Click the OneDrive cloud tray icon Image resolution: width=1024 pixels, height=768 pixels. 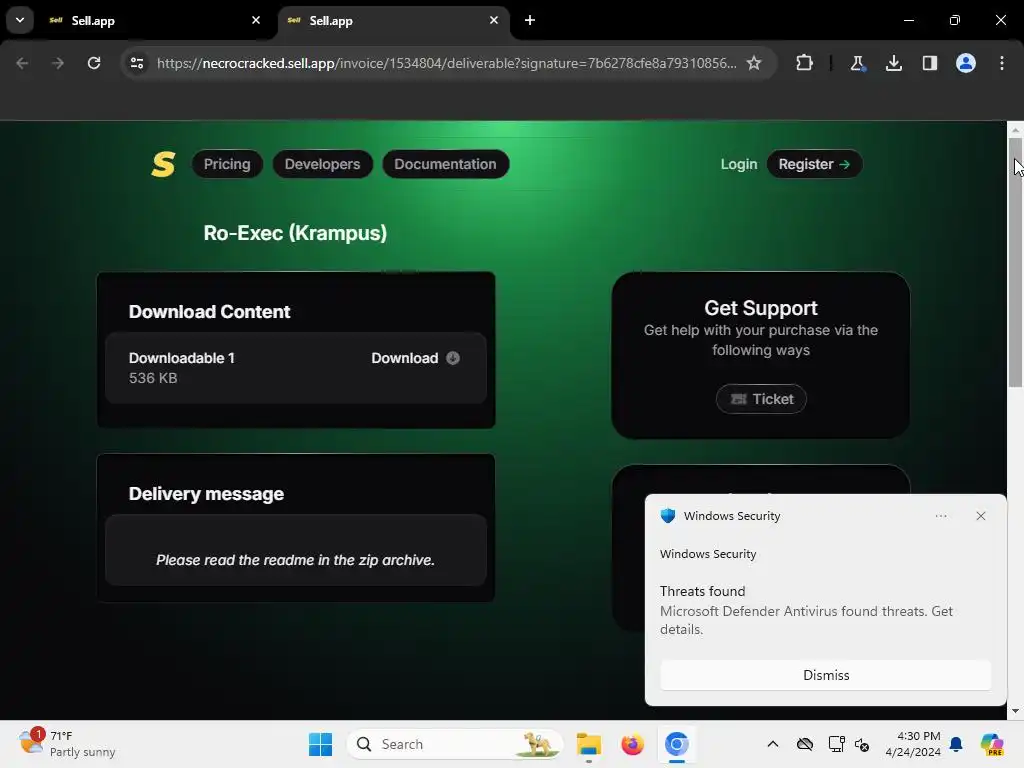(805, 744)
